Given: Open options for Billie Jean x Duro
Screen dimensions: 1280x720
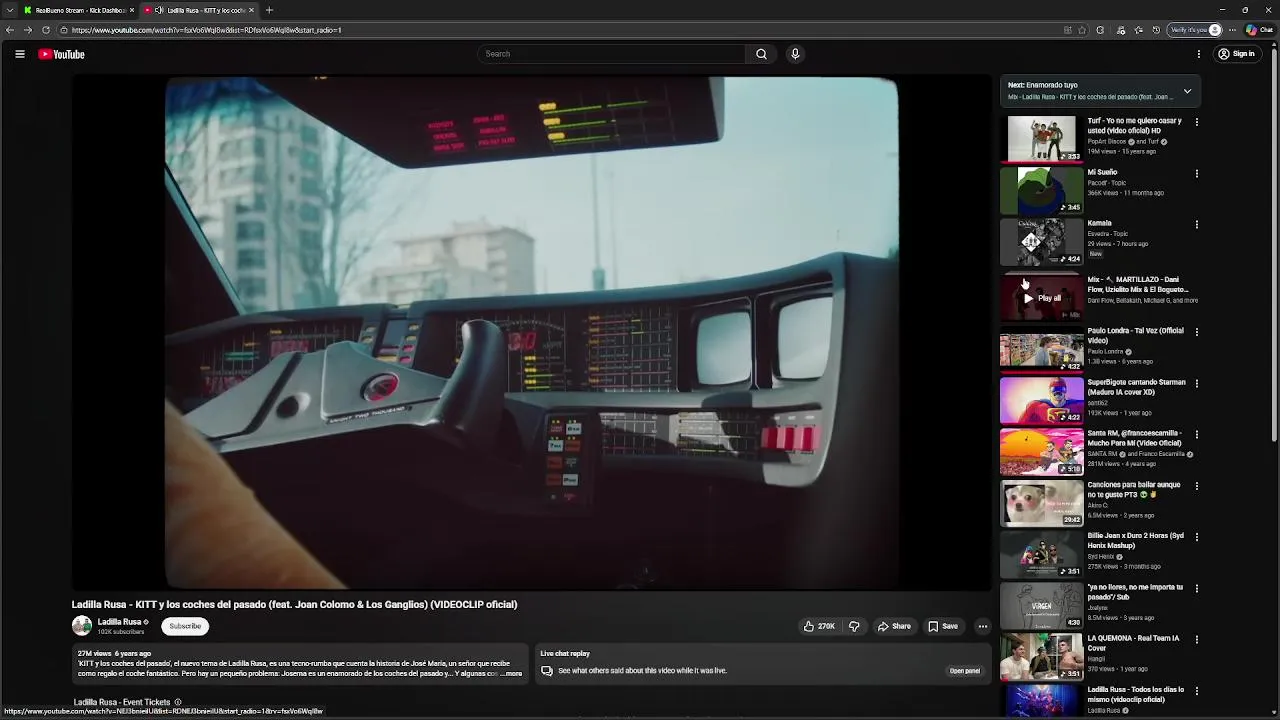Looking at the screenshot, I should 1196,537.
